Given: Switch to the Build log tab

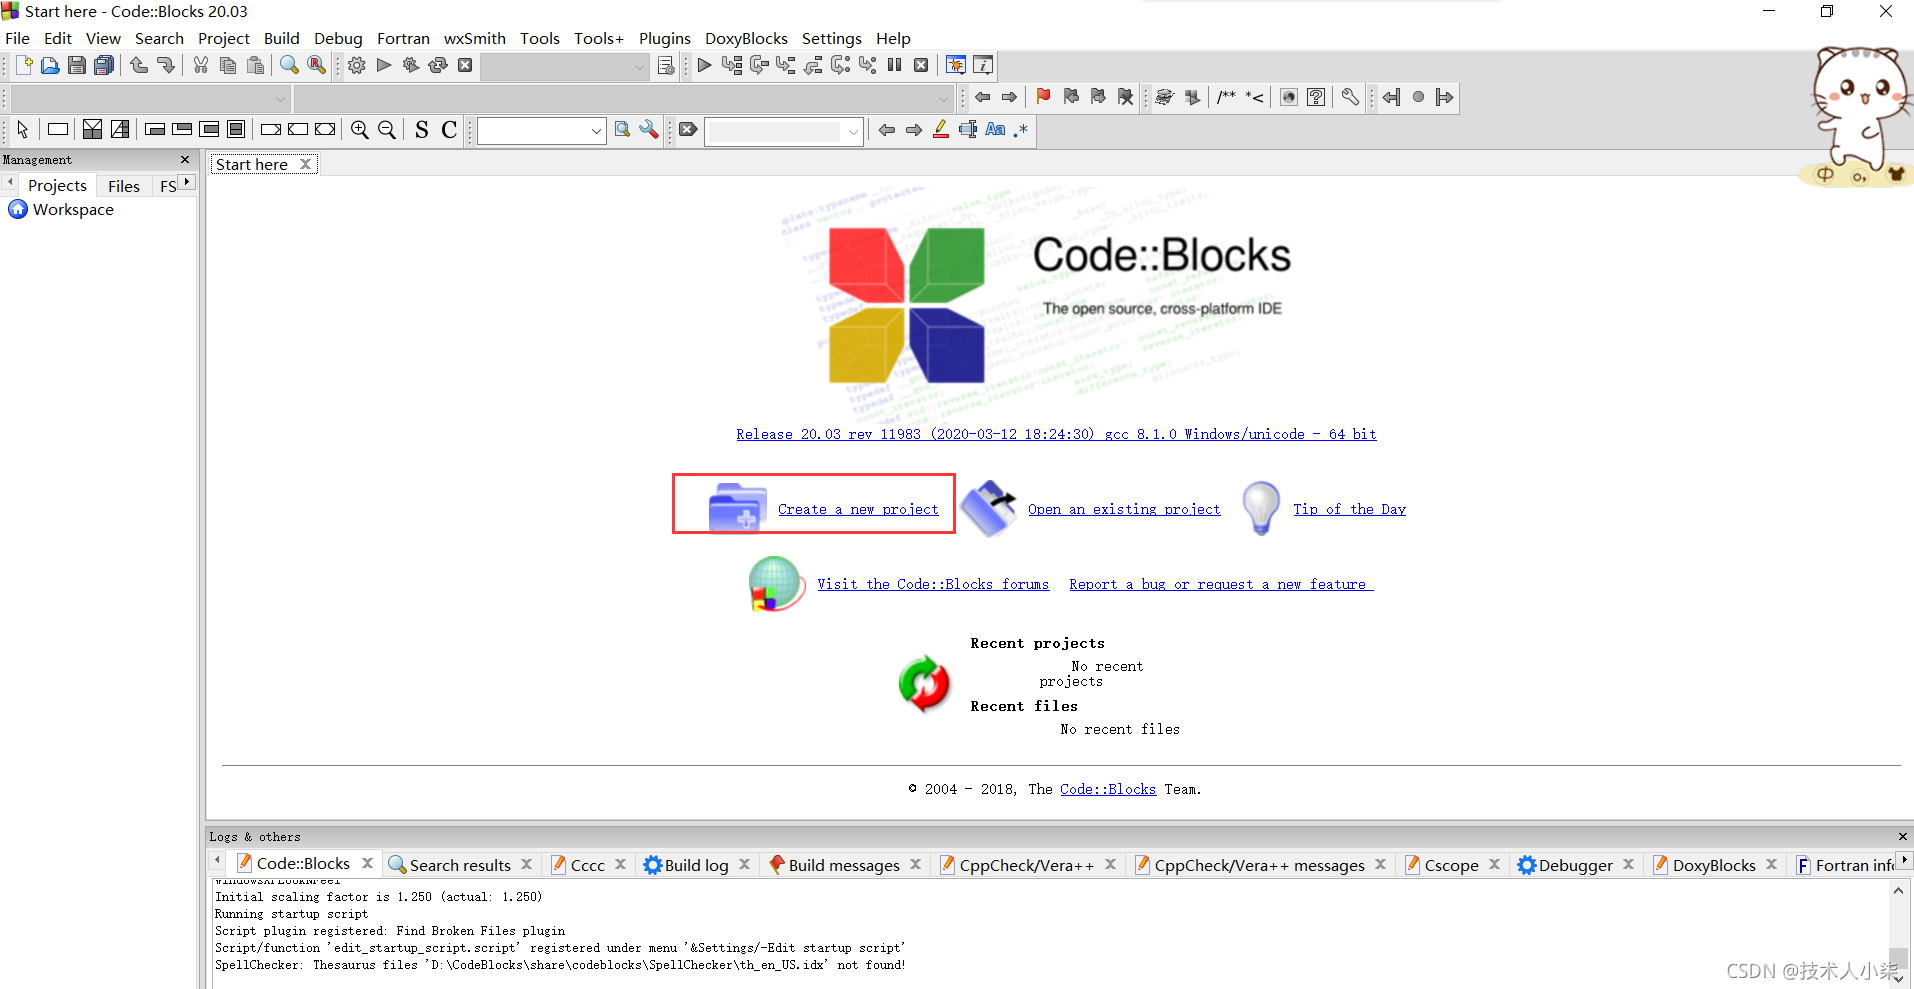Looking at the screenshot, I should [x=697, y=865].
